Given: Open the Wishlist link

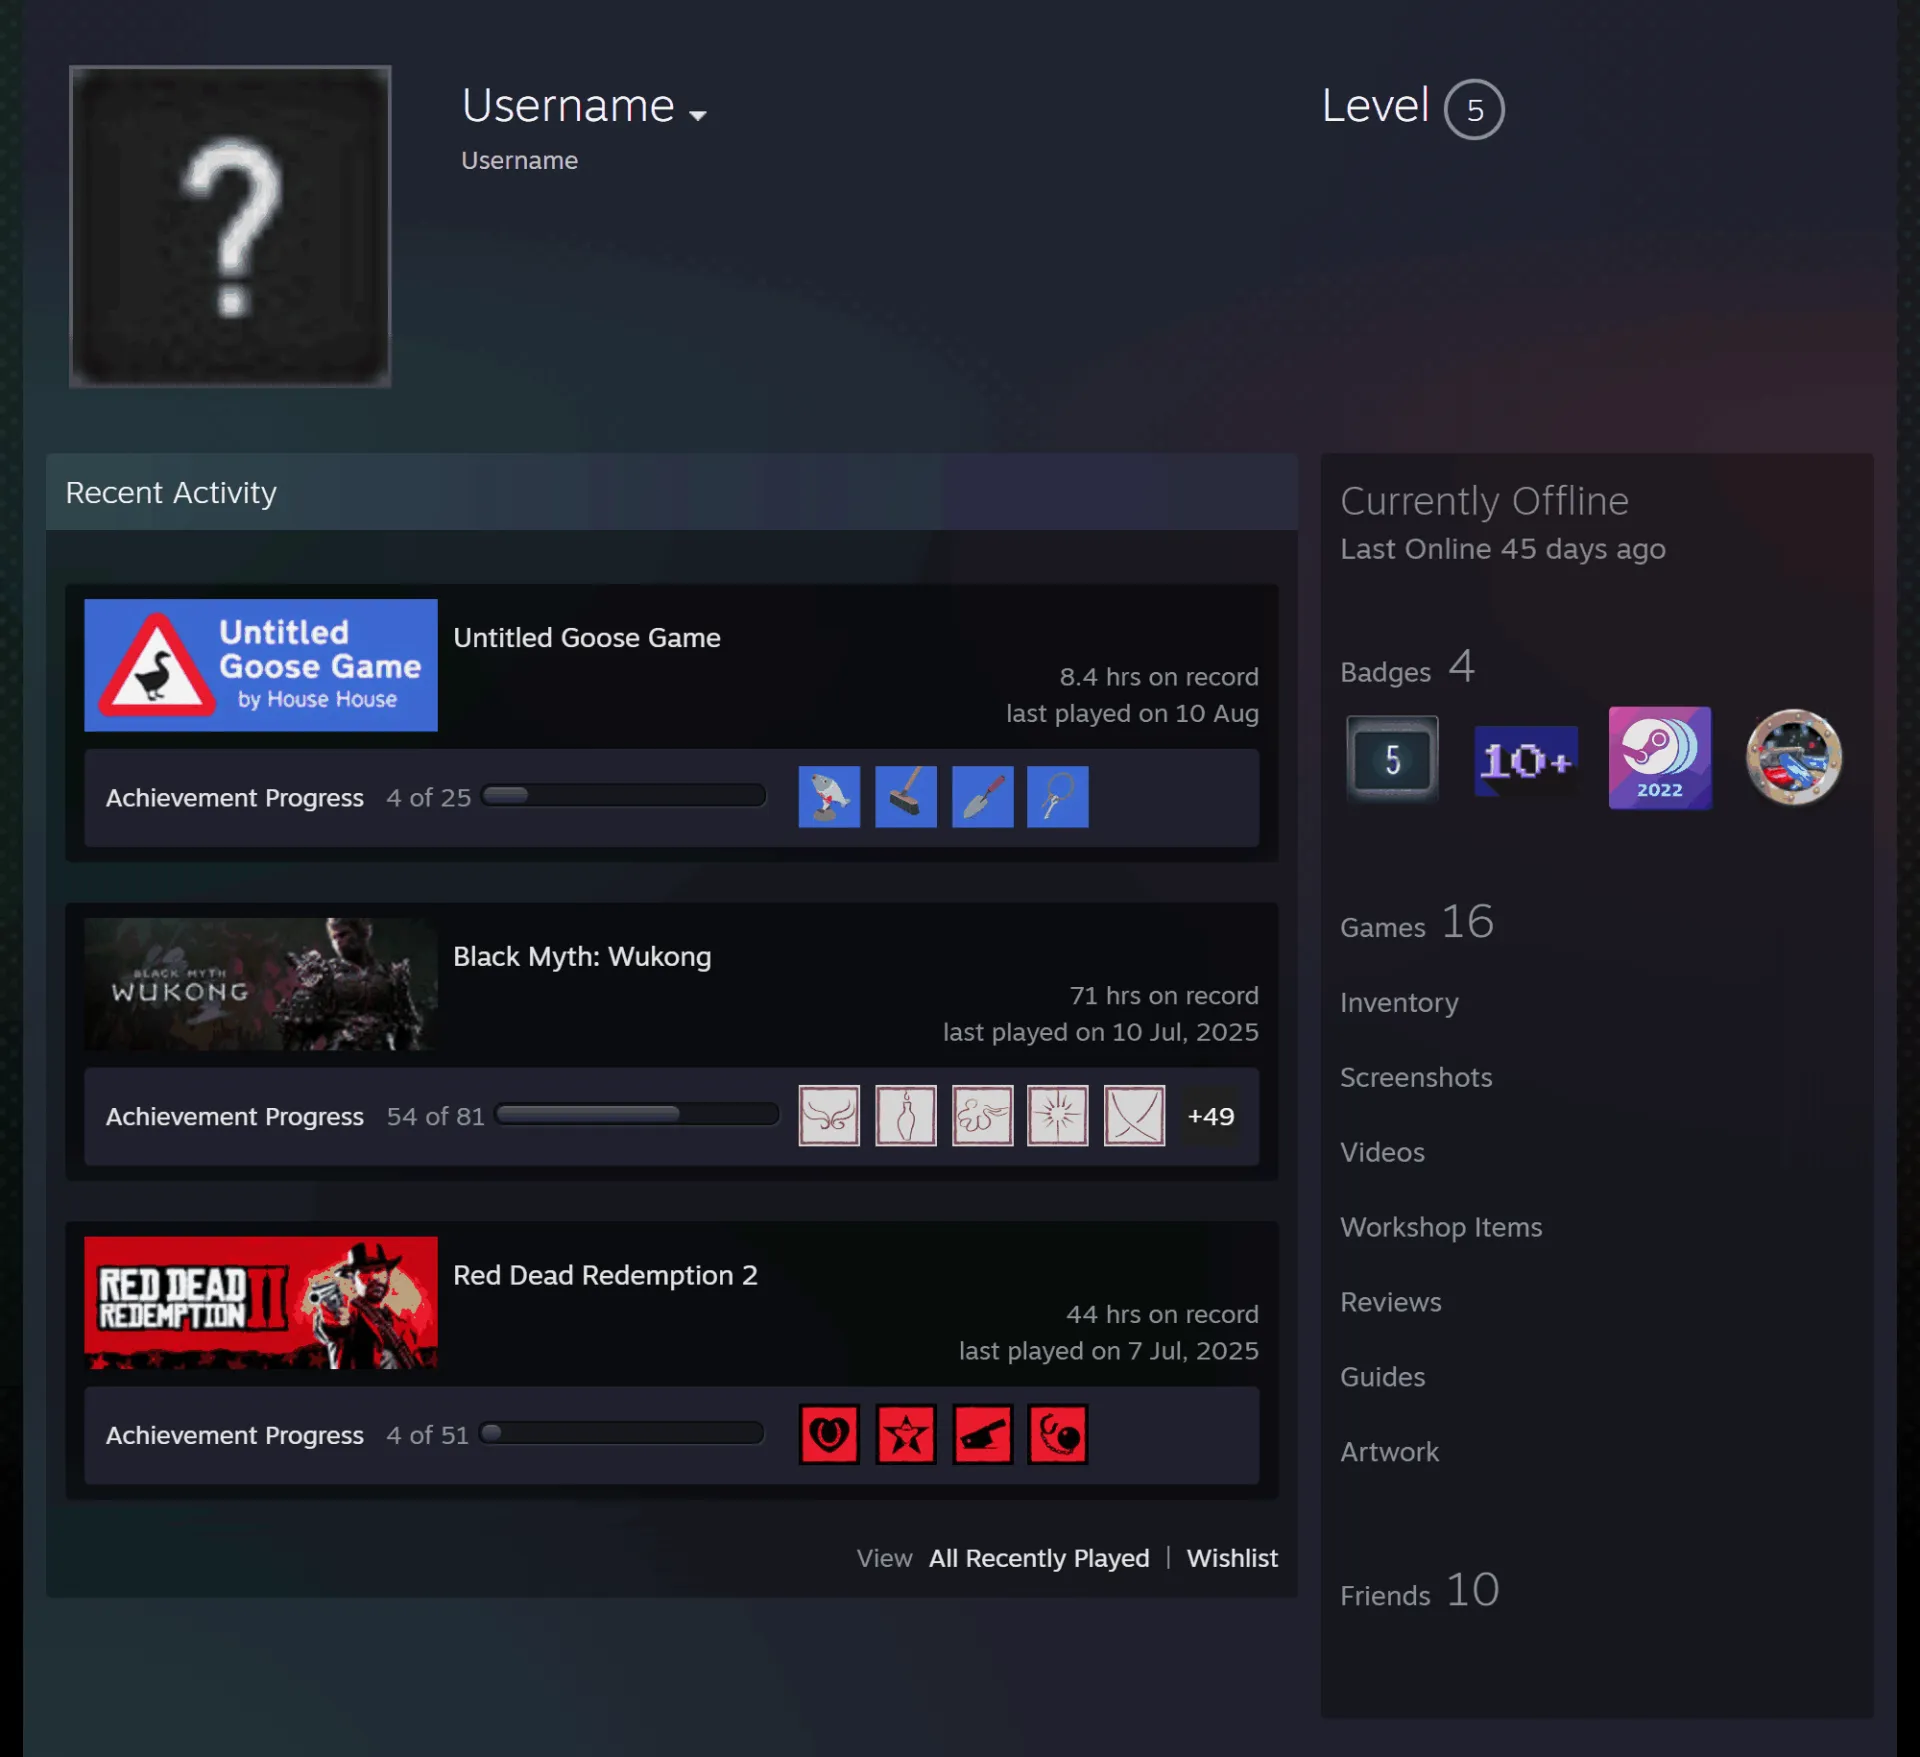Looking at the screenshot, I should tap(1232, 1558).
